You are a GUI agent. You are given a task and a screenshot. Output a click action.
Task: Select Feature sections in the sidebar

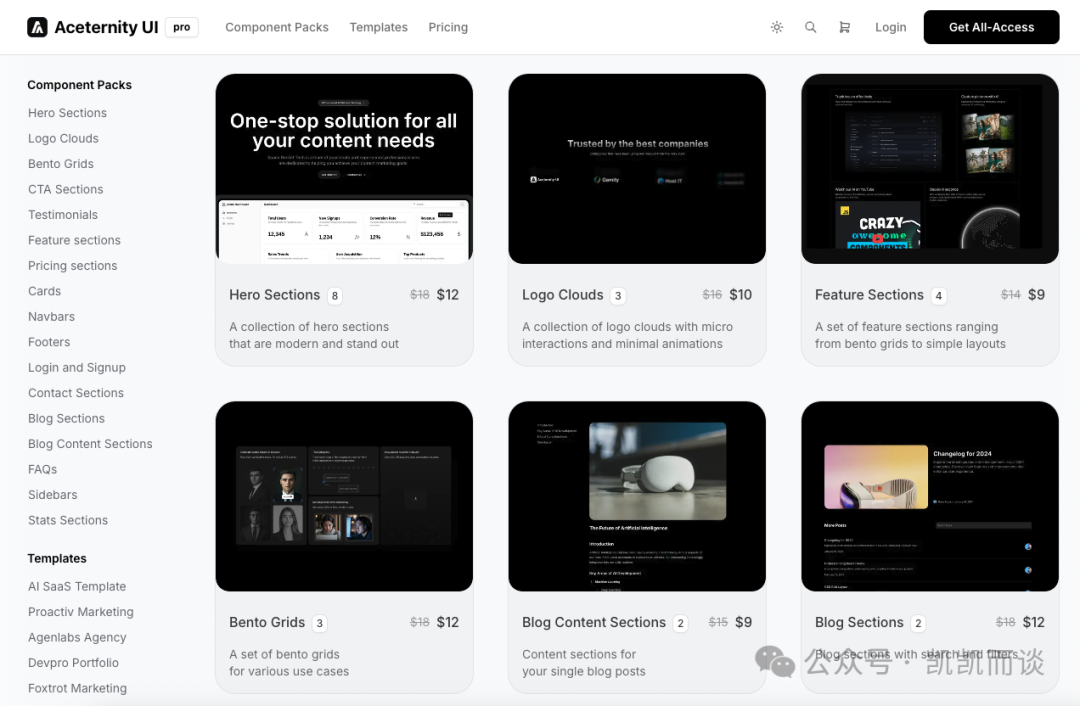[x=74, y=240]
